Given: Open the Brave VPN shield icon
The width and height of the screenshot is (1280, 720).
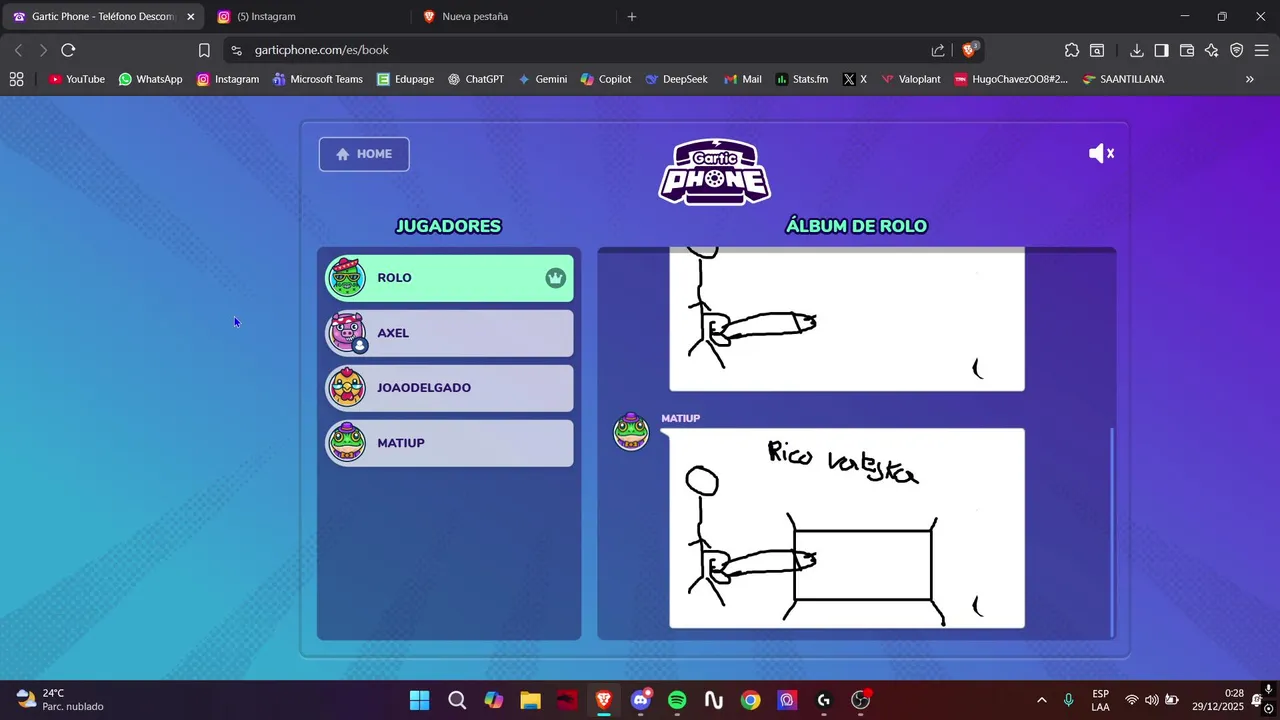Looking at the screenshot, I should pos(1237,50).
